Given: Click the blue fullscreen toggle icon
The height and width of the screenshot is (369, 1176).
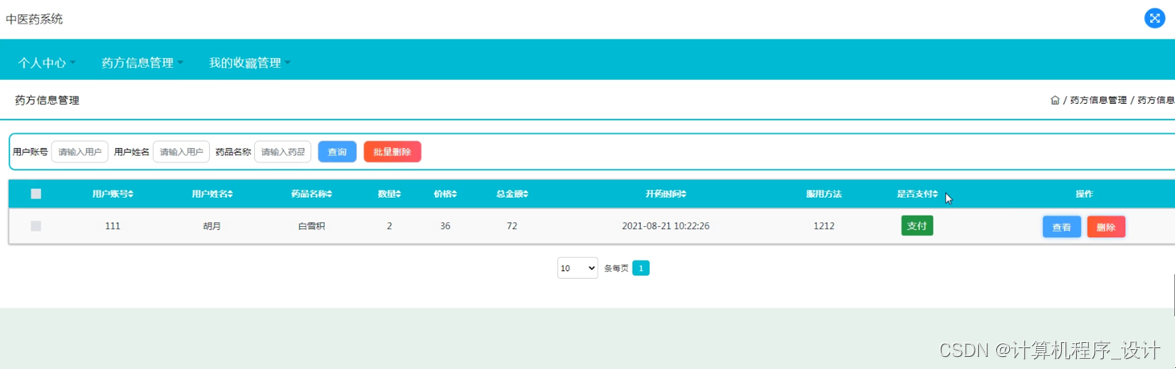Looking at the screenshot, I should click(1154, 19).
